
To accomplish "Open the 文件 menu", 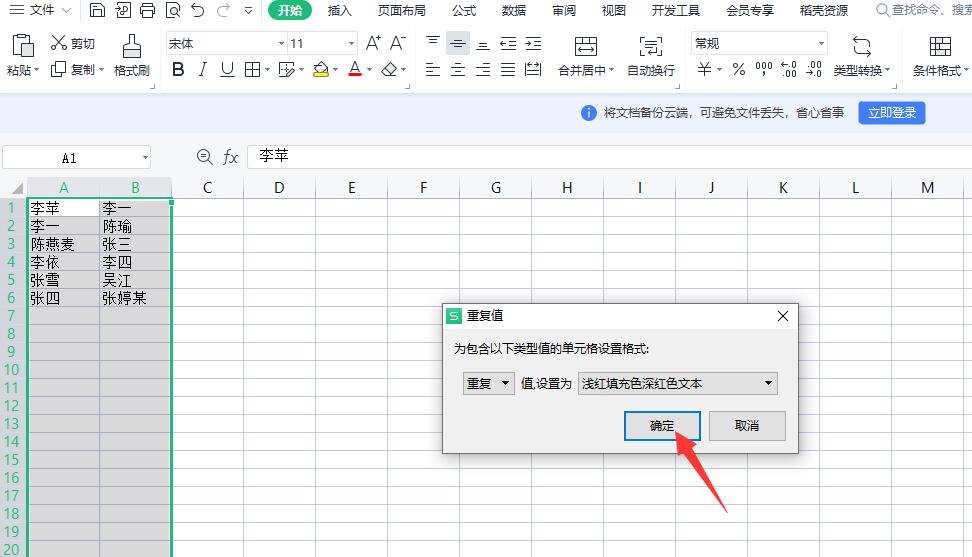I will (42, 10).
